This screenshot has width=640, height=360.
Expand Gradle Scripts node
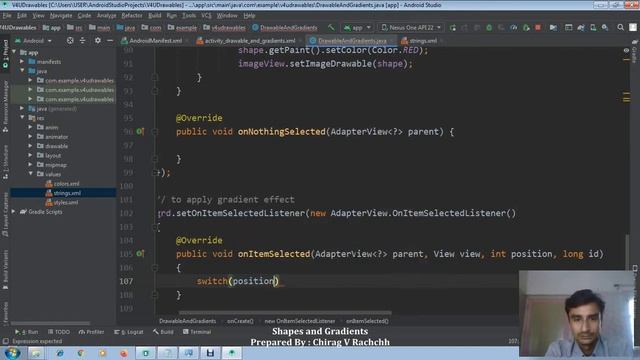pos(14,212)
